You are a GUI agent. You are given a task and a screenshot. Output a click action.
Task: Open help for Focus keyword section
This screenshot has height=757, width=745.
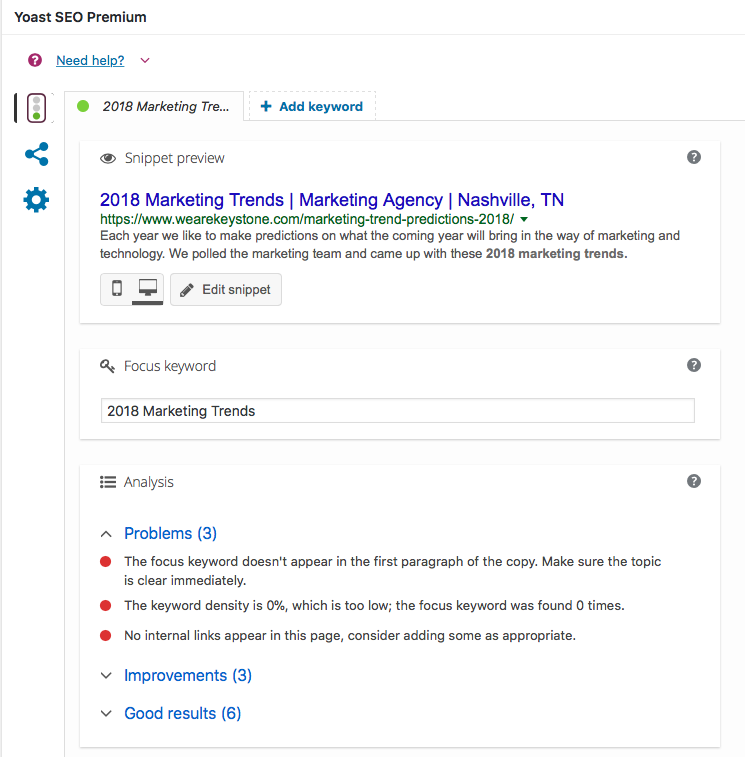pos(694,365)
